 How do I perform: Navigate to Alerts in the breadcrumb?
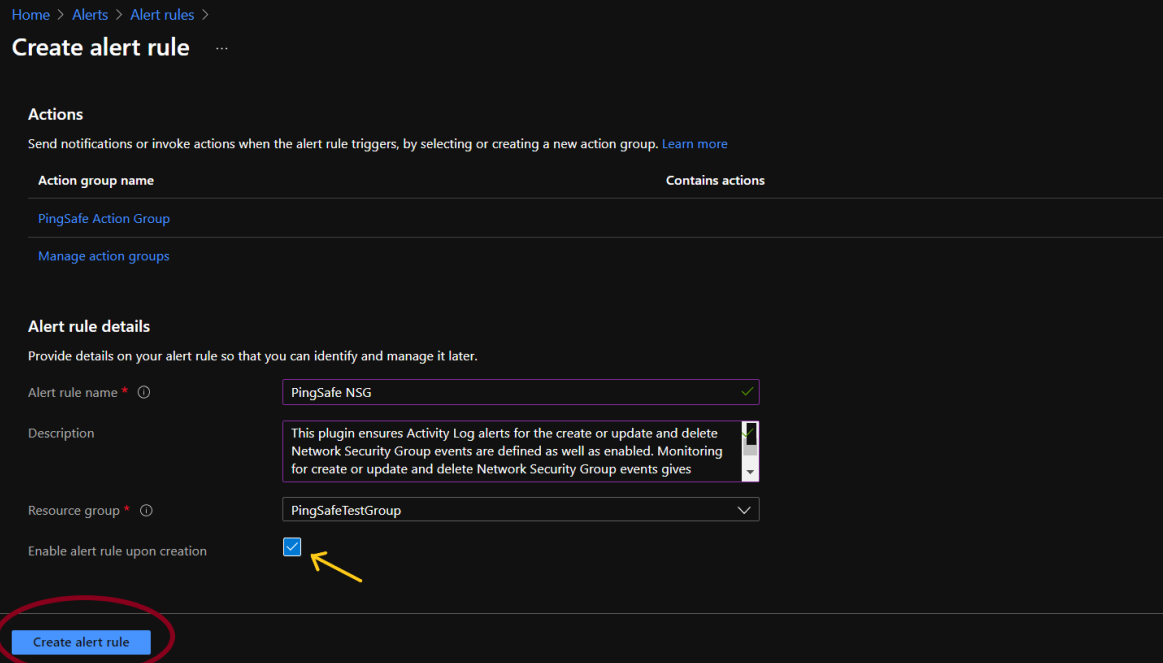[x=90, y=15]
